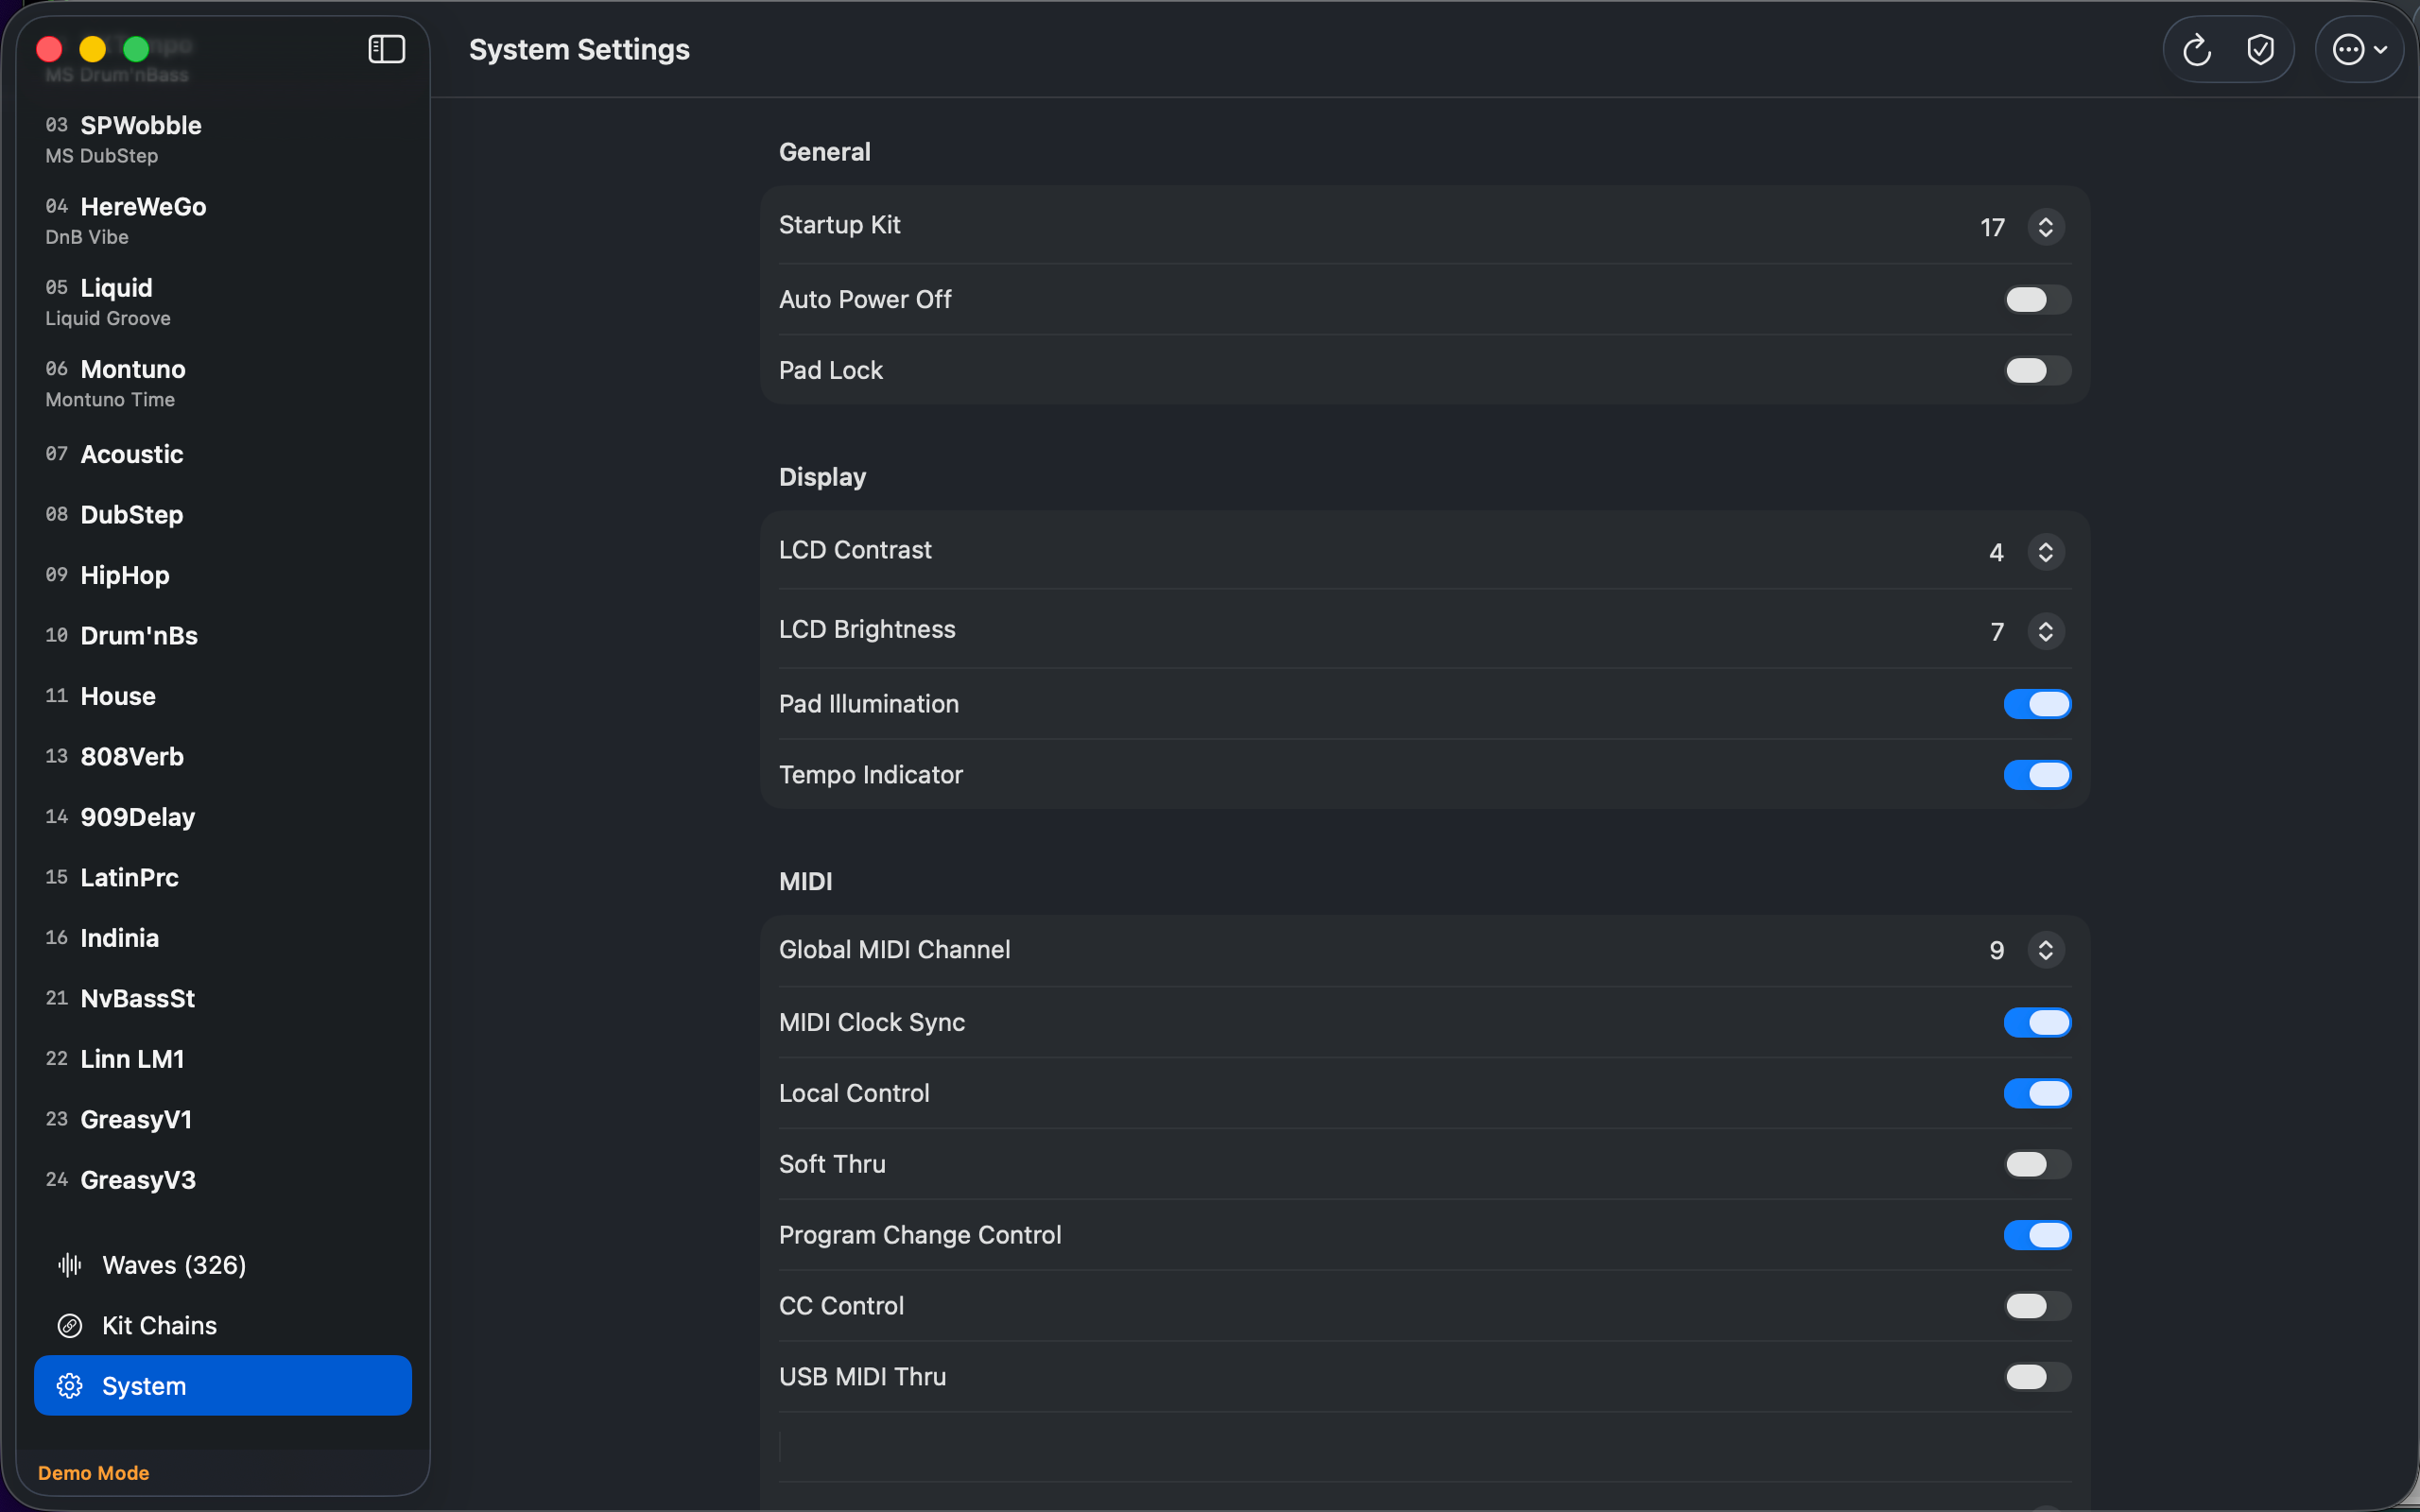This screenshot has width=2420, height=1512.
Task: Click the refresh arrow icon in toolbar
Action: click(2196, 49)
